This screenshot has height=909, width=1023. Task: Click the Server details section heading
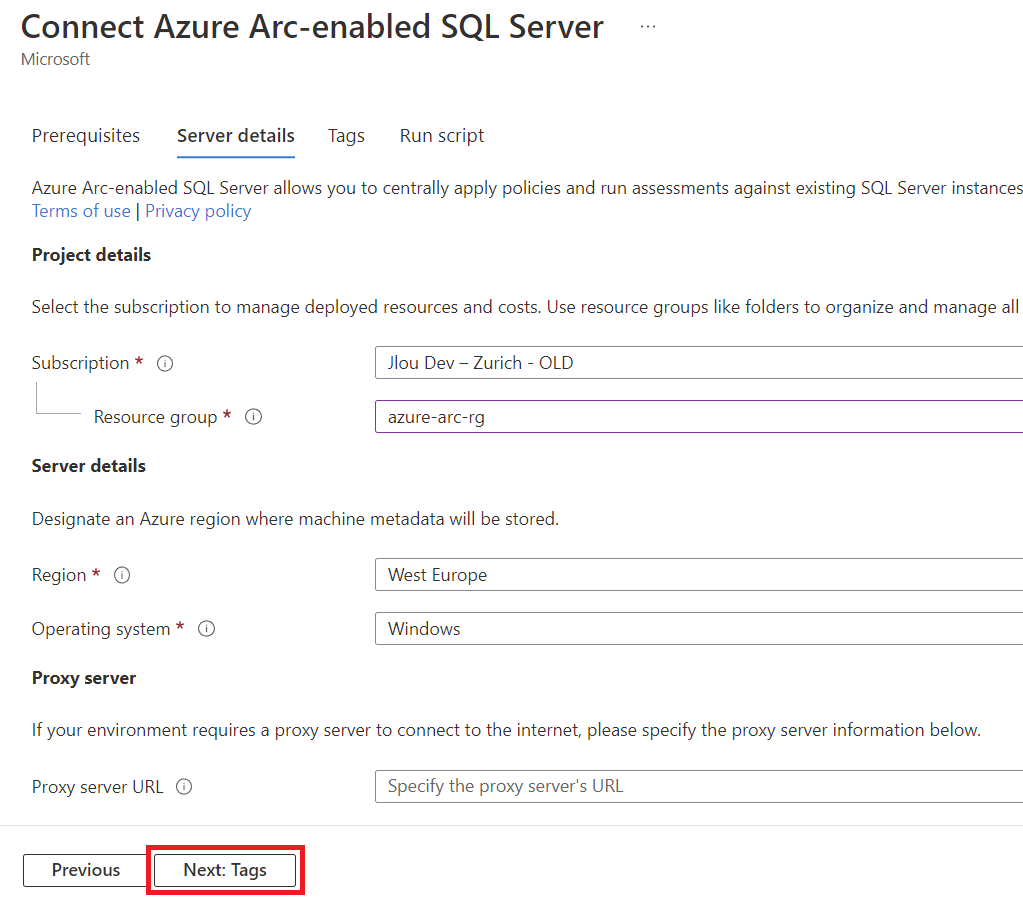pyautogui.click(x=89, y=466)
